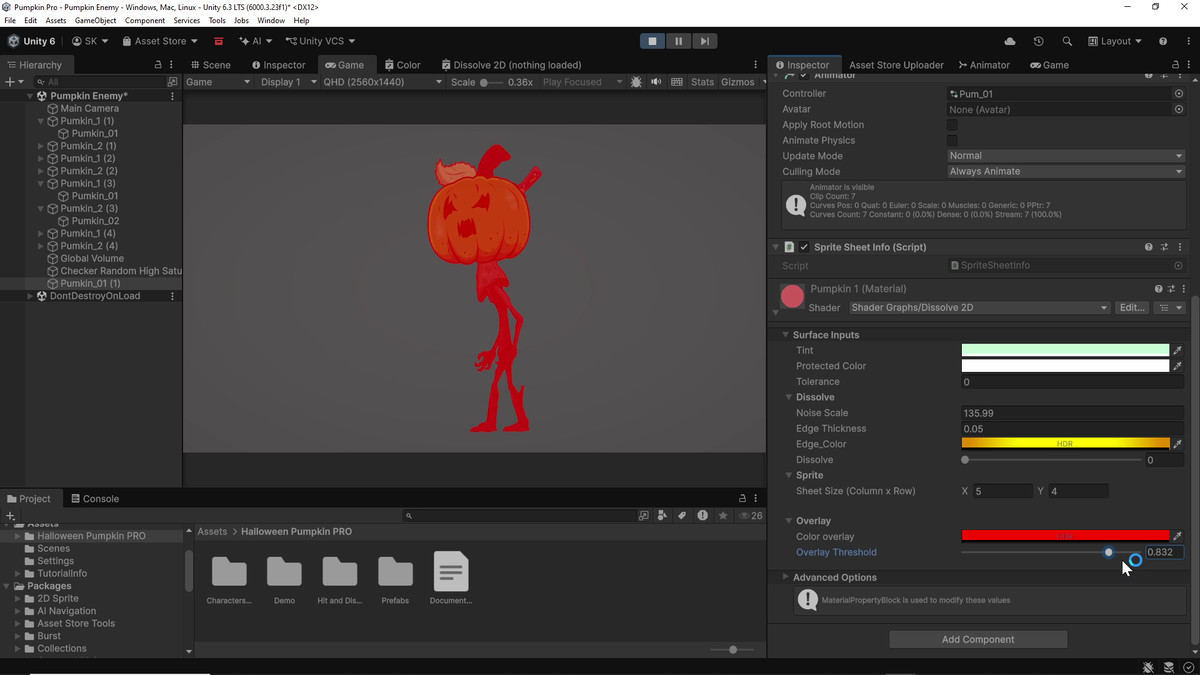The height and width of the screenshot is (675, 1200).
Task: Pick Controller object with the circle picker
Action: tap(1178, 93)
